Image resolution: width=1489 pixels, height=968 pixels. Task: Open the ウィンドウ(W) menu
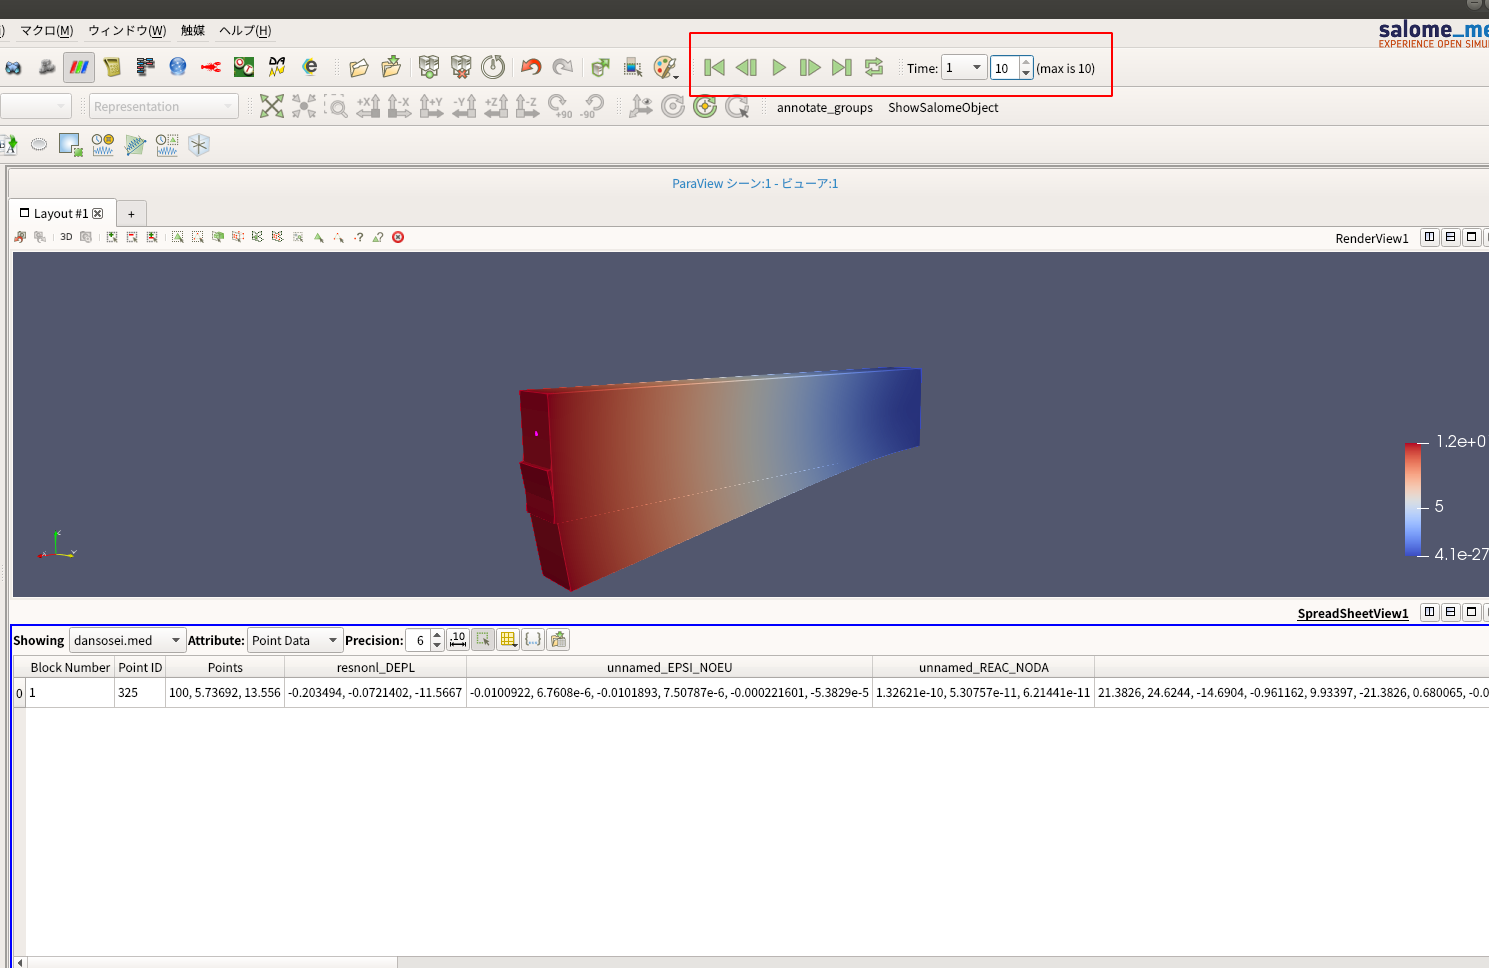(127, 30)
